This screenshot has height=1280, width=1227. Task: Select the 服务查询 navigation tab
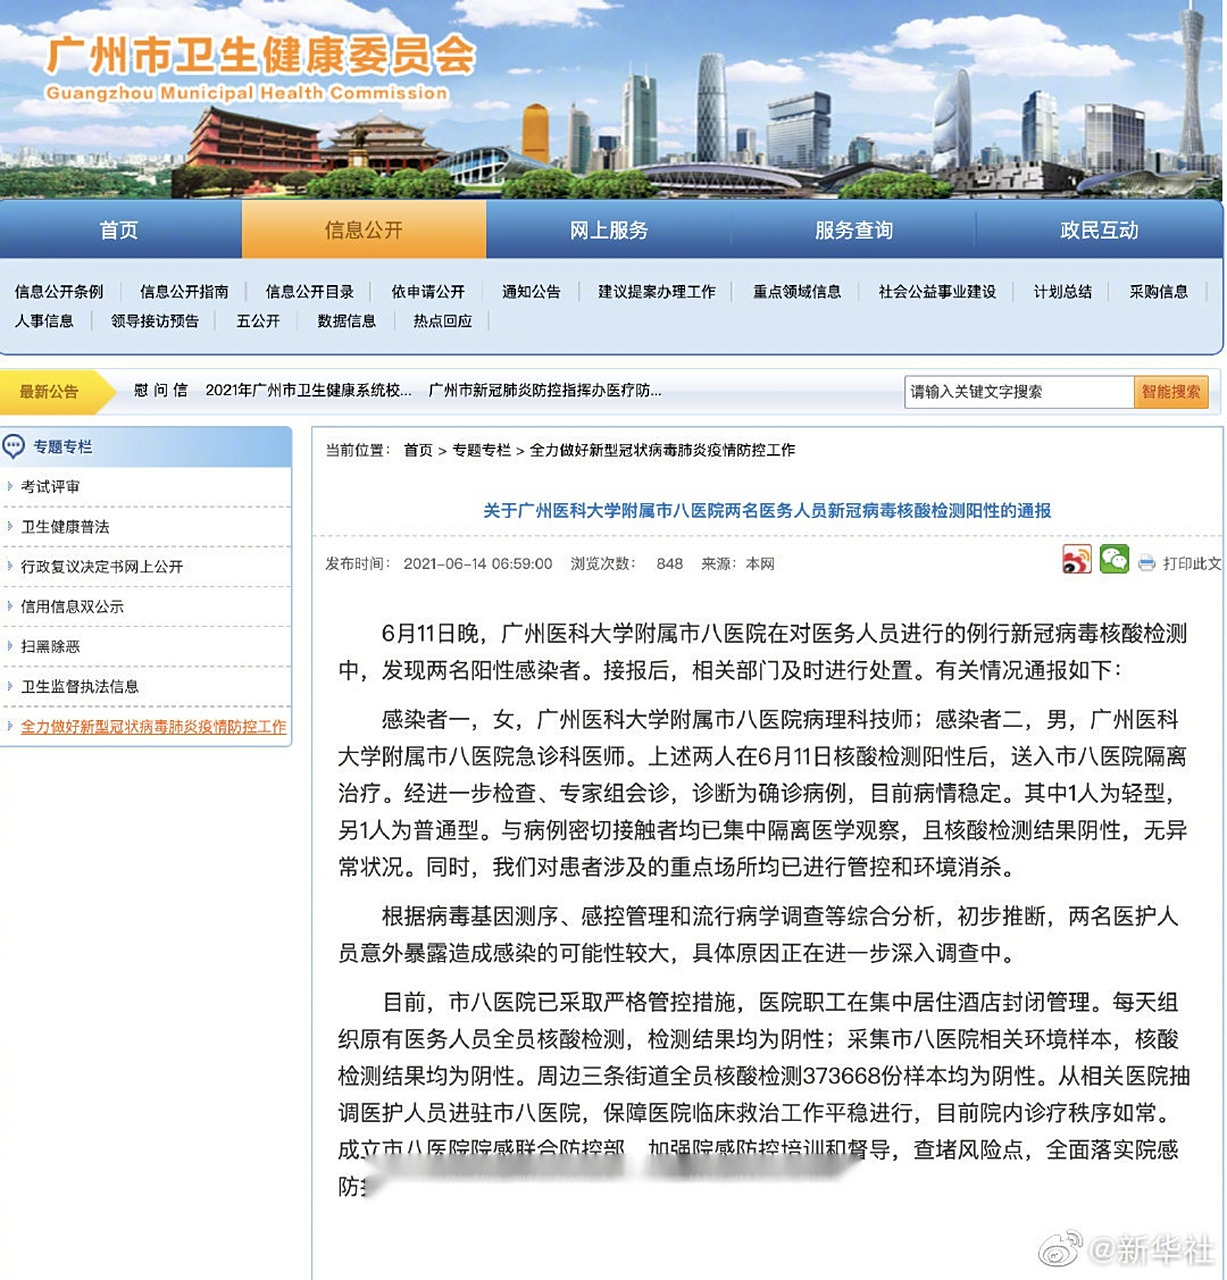851,229
